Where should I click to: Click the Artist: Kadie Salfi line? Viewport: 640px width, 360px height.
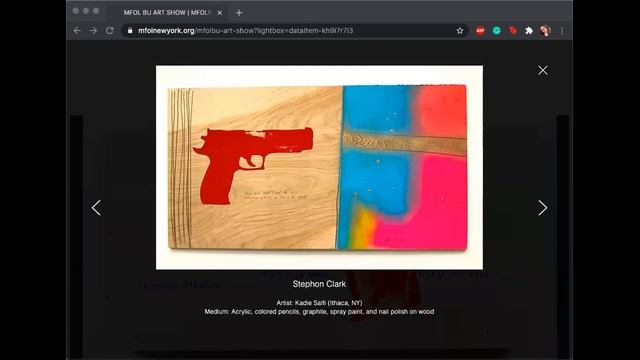(319, 303)
